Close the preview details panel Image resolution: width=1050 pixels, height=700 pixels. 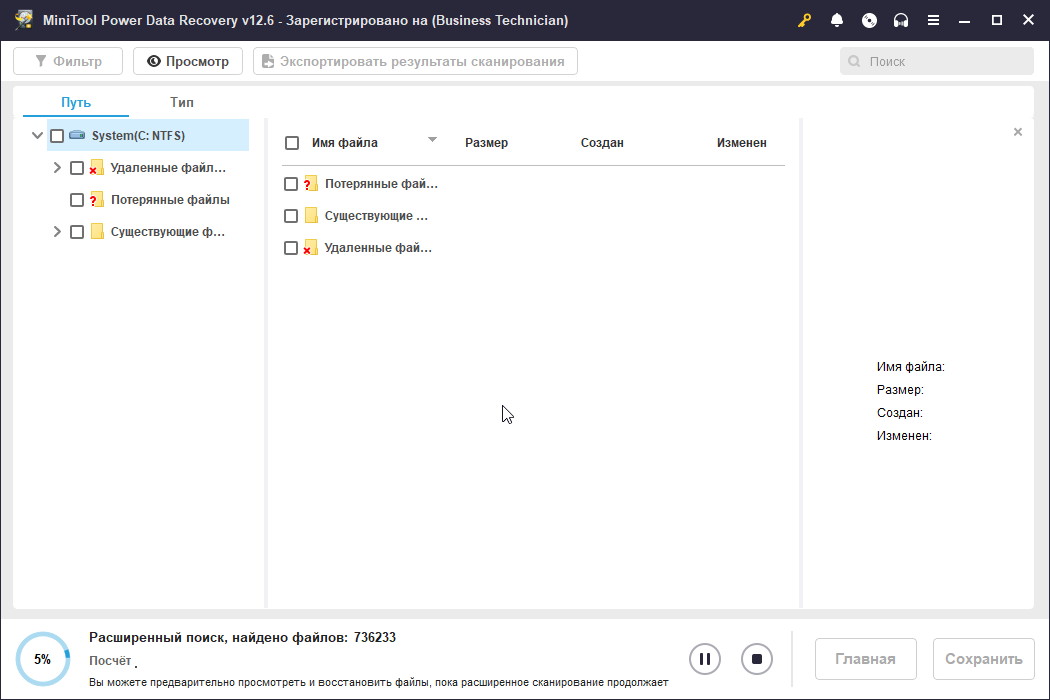tap(1018, 132)
